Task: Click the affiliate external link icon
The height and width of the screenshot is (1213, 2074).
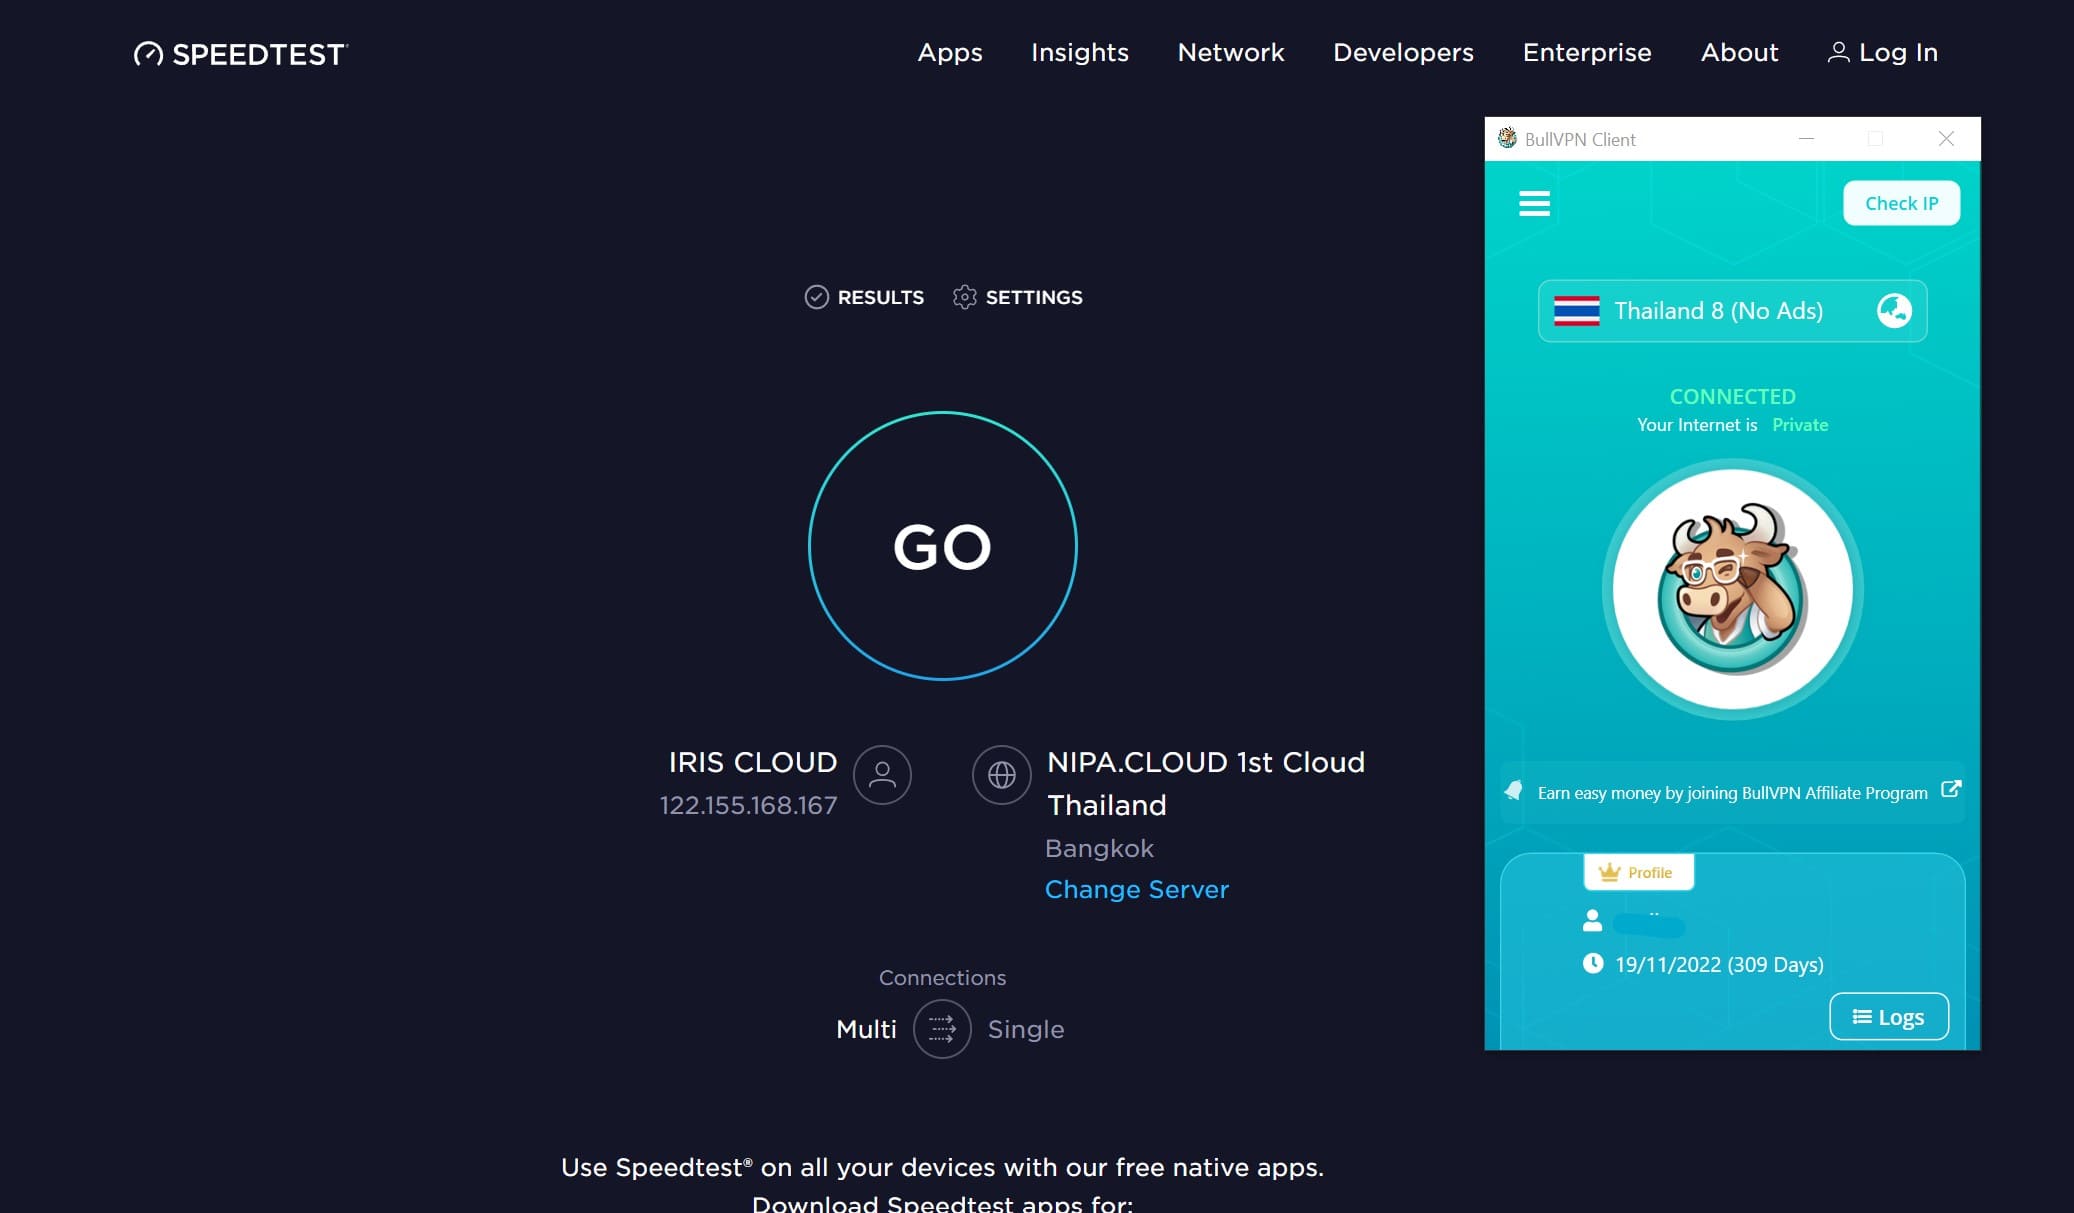Action: pyautogui.click(x=1950, y=790)
